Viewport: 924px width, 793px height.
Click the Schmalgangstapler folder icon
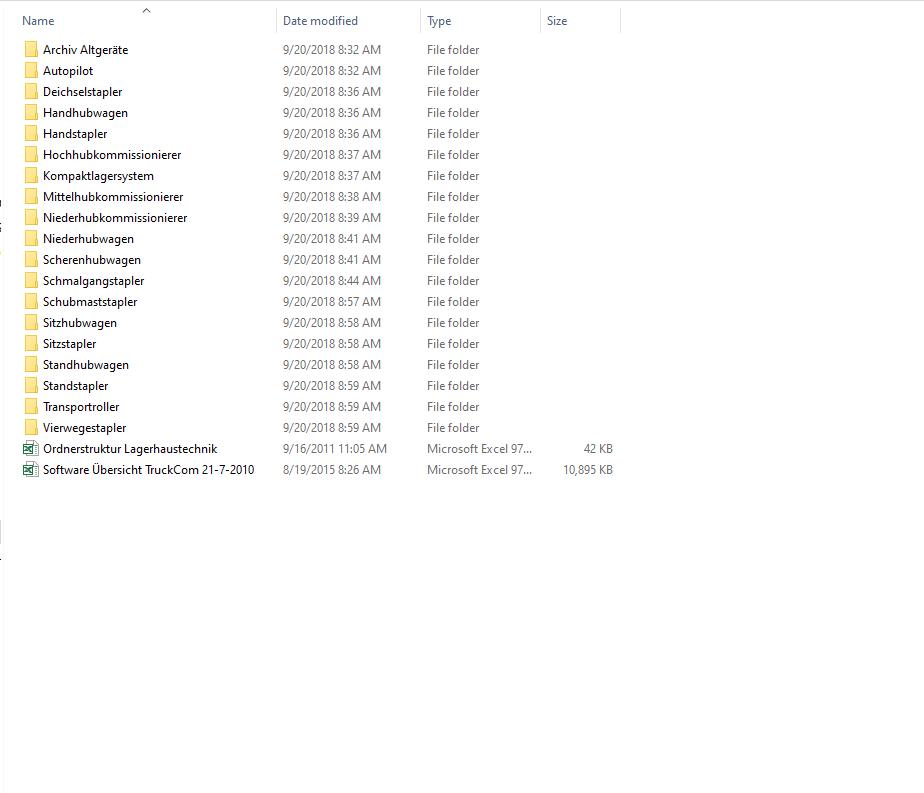[31, 280]
